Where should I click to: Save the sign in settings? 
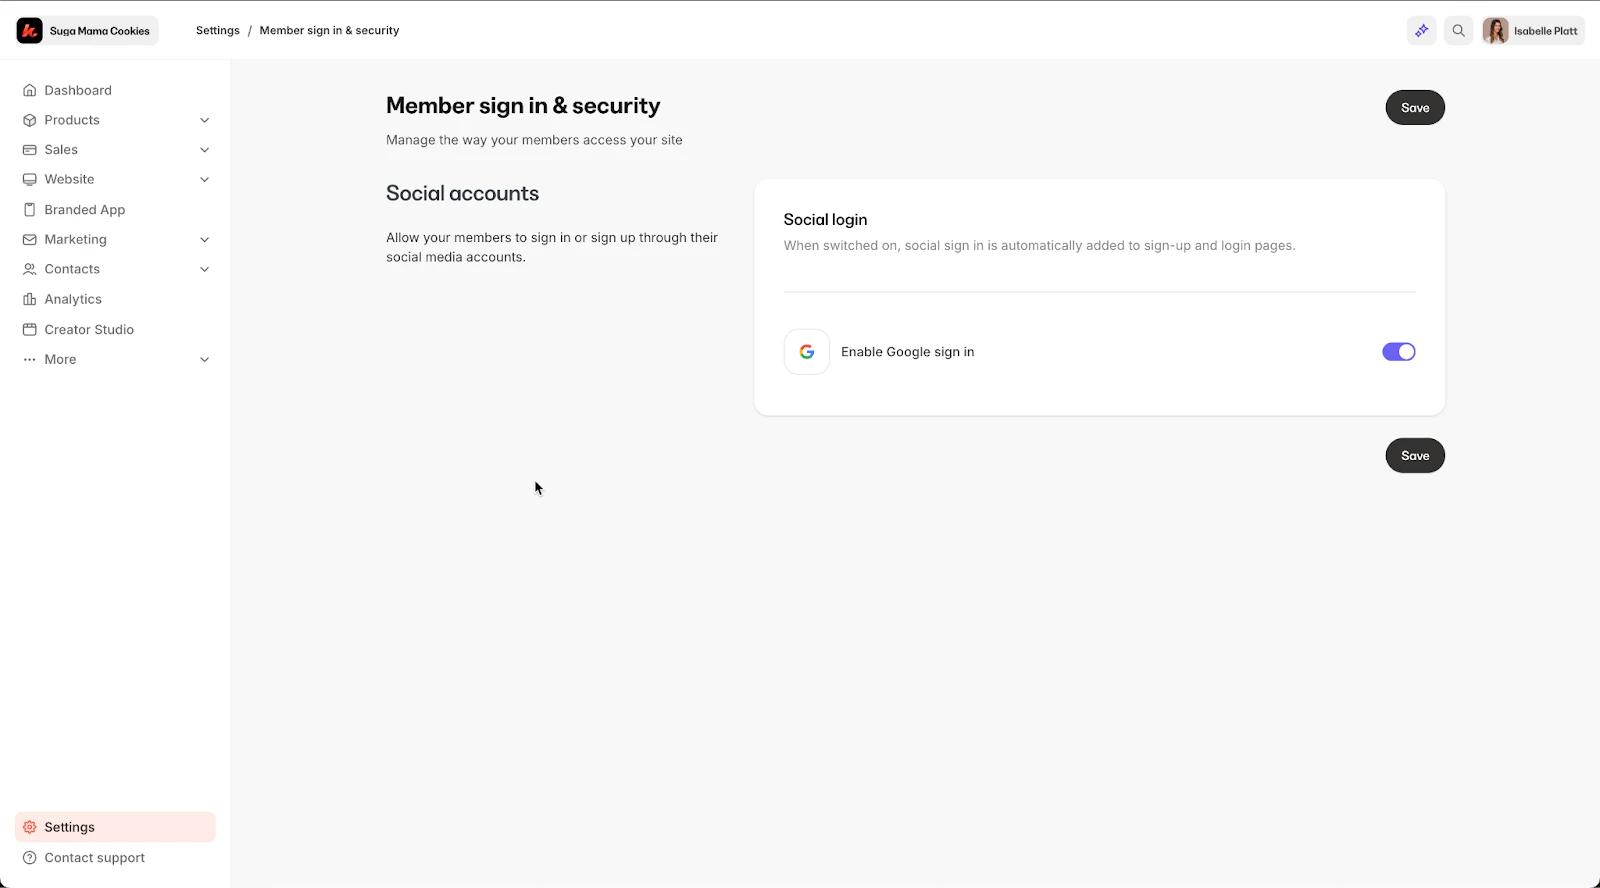[x=1414, y=107]
